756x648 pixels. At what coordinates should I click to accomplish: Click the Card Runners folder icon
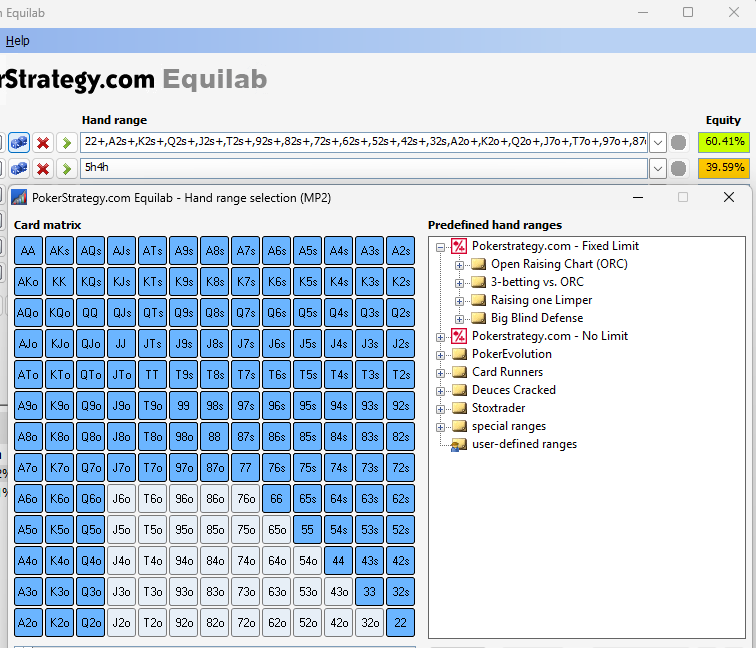click(x=459, y=372)
